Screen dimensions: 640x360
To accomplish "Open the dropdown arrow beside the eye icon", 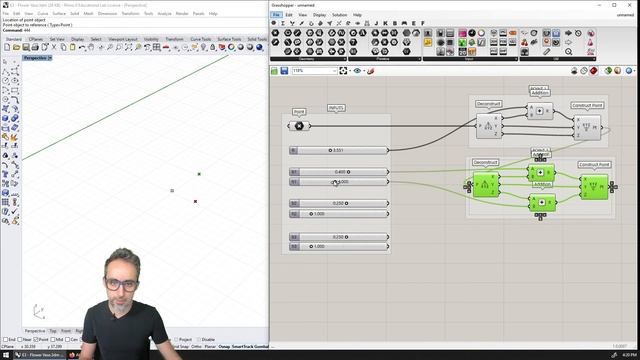I will (364, 71).
